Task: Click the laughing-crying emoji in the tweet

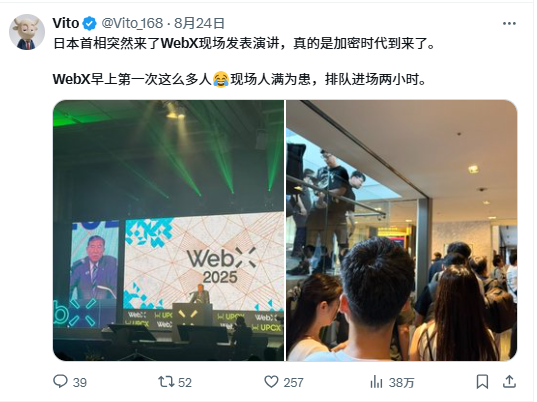Action: coord(221,79)
